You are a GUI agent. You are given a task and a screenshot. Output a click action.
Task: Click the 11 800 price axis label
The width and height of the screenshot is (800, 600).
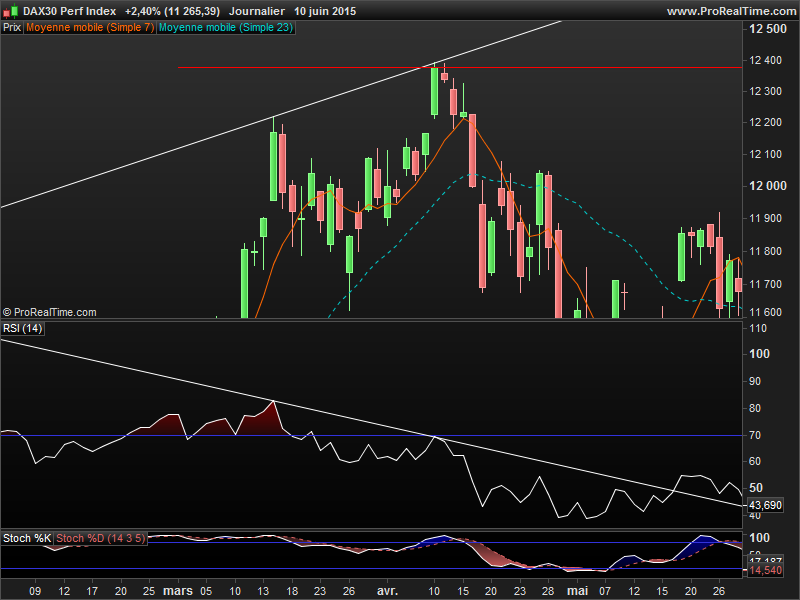coord(765,251)
